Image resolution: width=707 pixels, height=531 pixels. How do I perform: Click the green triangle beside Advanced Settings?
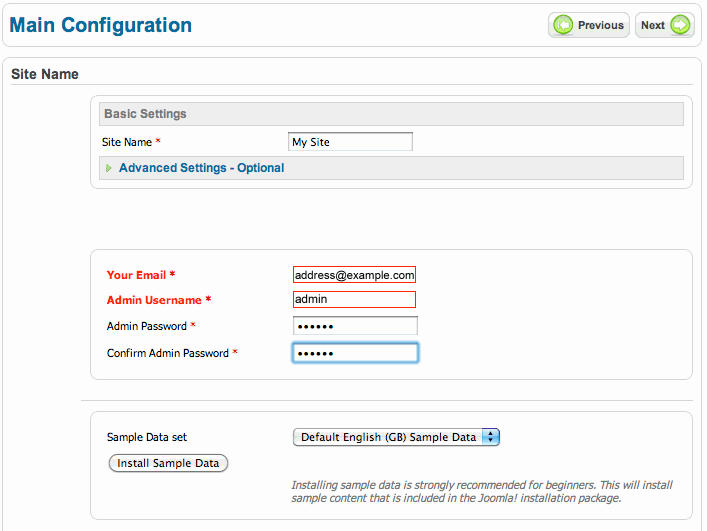(109, 168)
